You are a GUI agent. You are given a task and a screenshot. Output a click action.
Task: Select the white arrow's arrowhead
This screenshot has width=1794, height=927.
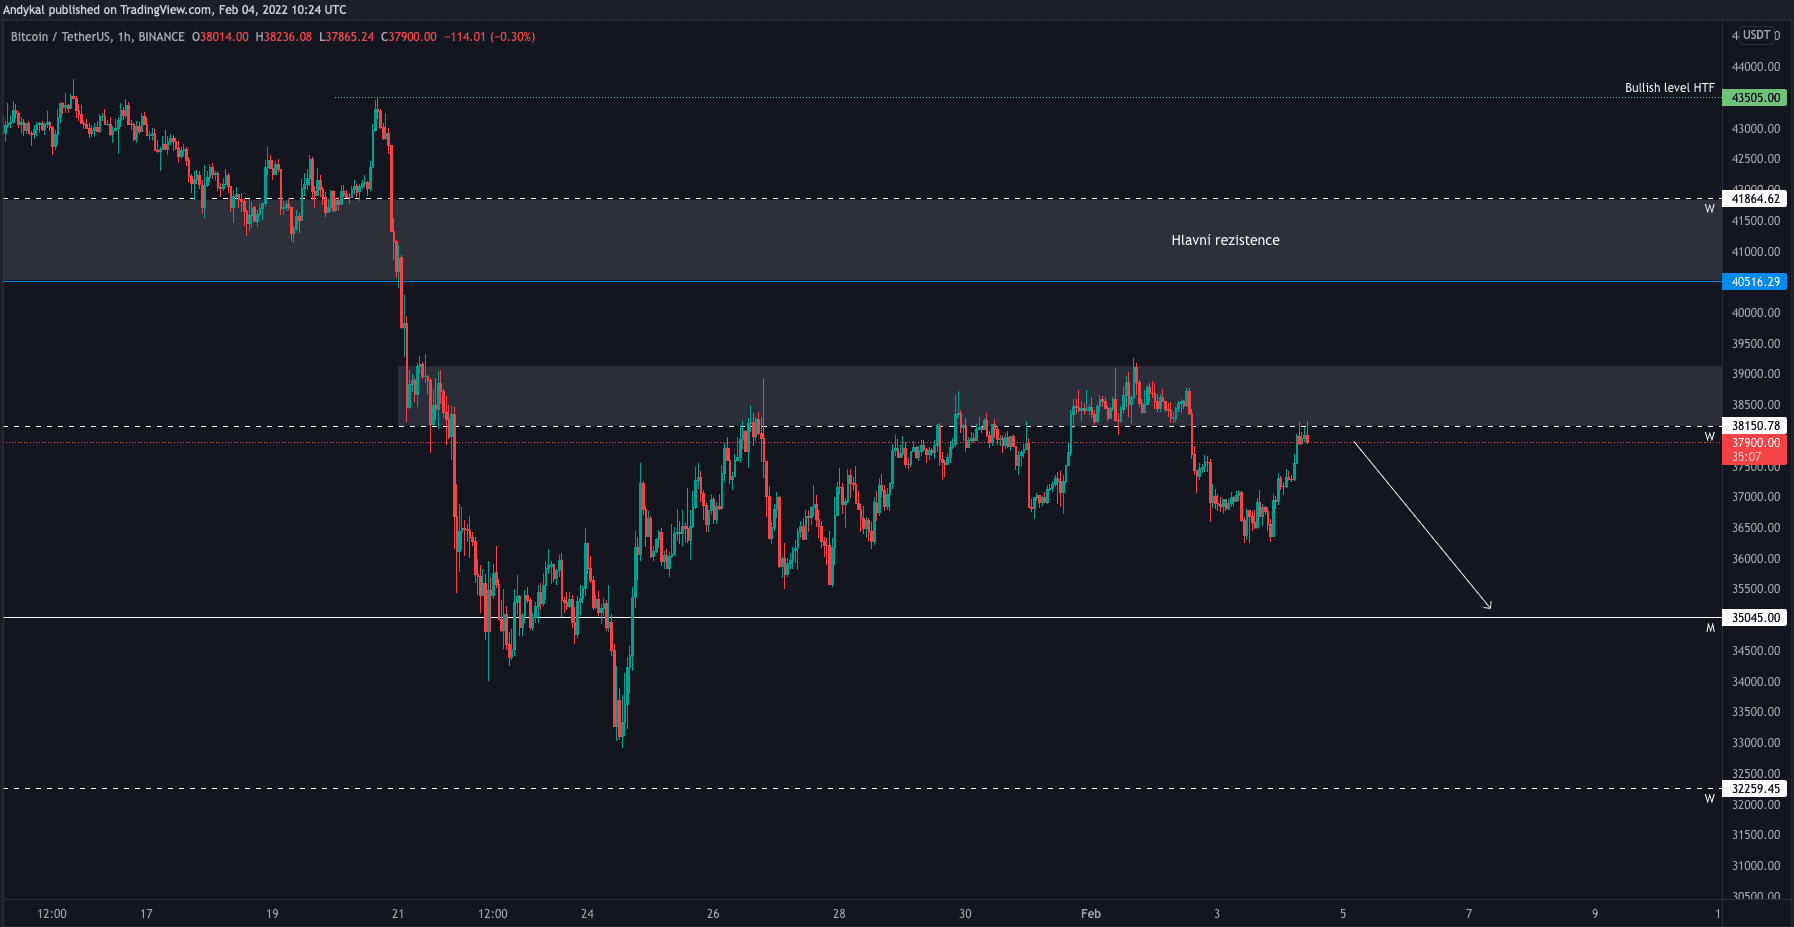click(1488, 605)
